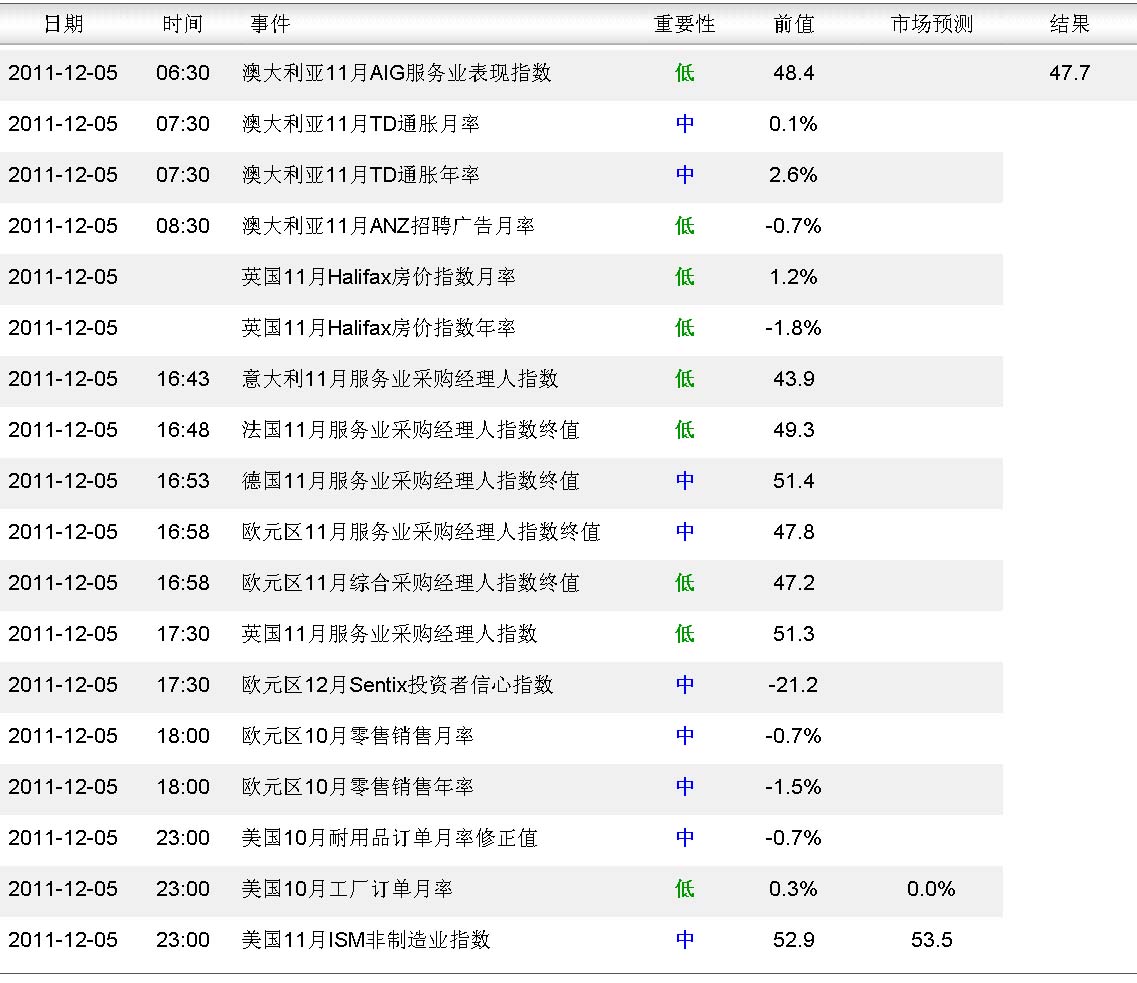The height and width of the screenshot is (983, 1137).
Task: Select 英国11月Halifax房价指数月率 event
Action: [379, 277]
